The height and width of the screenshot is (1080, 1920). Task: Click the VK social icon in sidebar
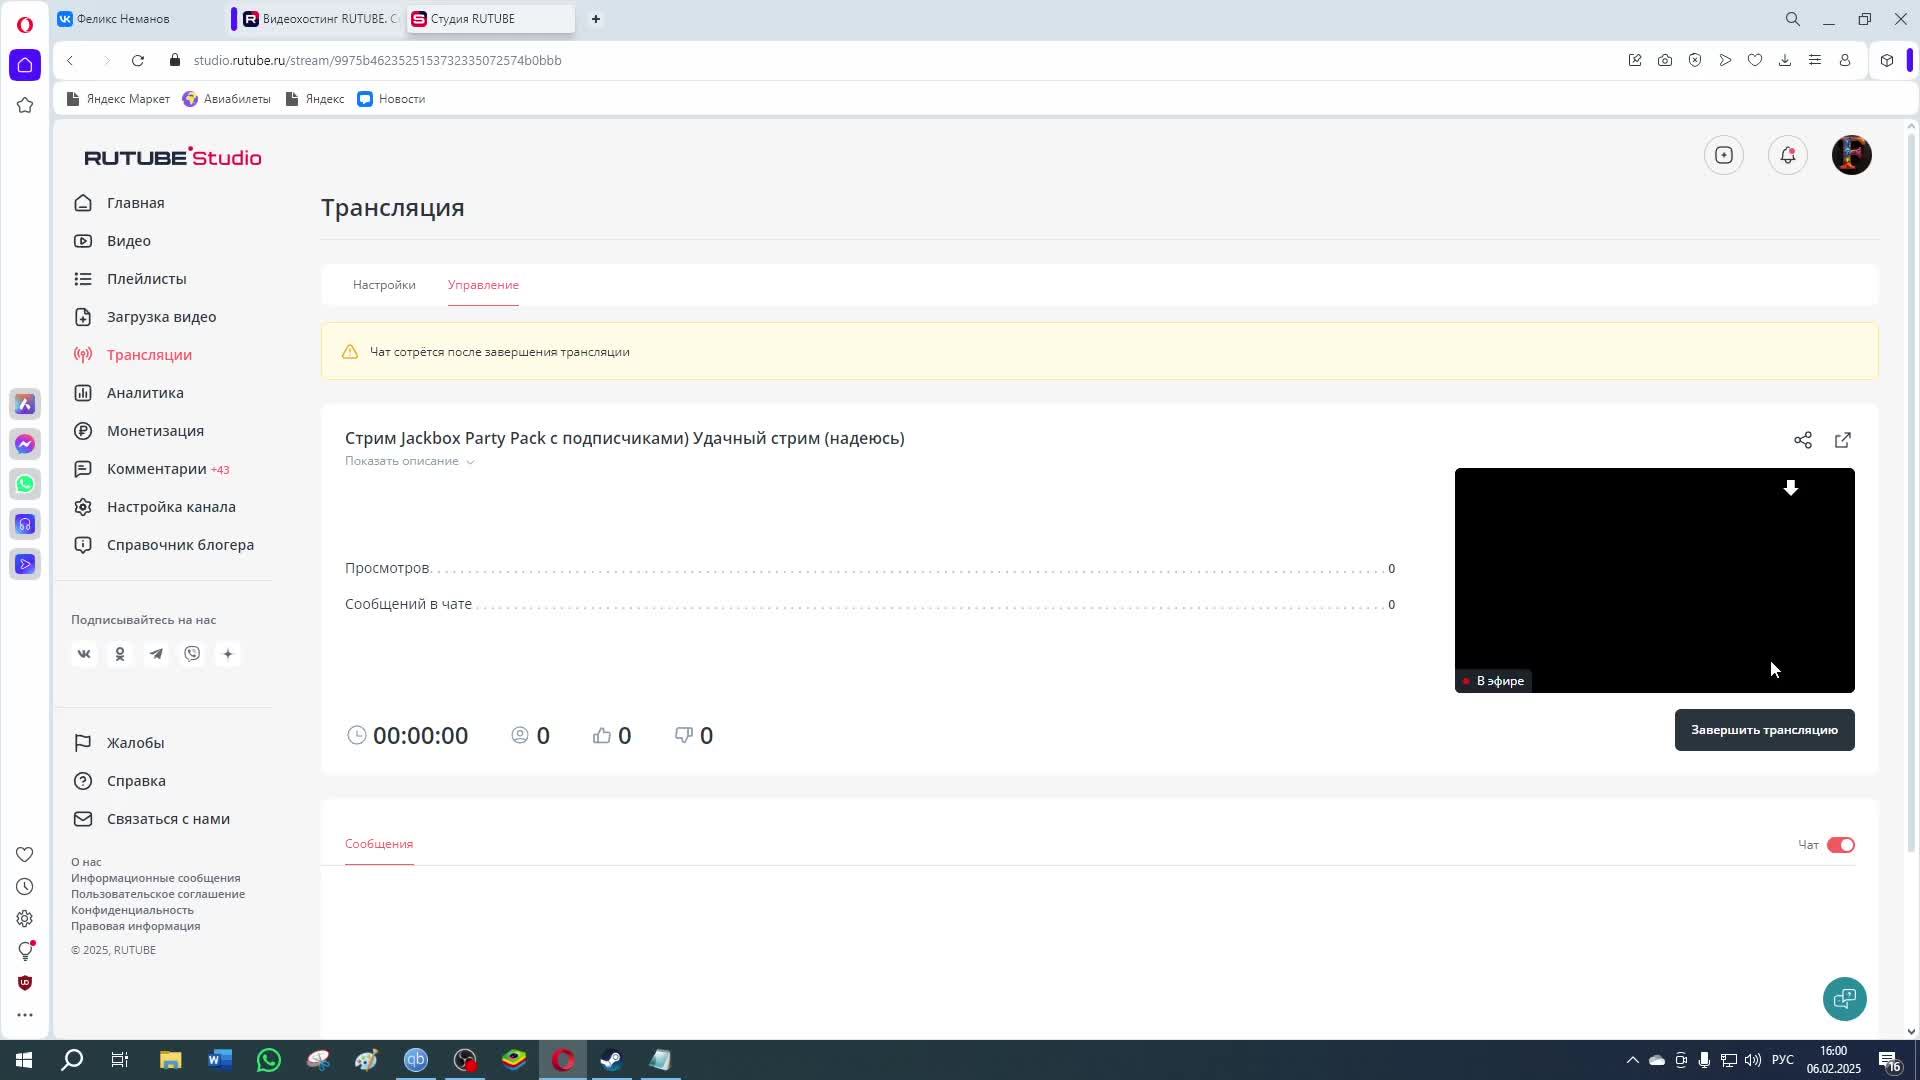[x=84, y=654]
